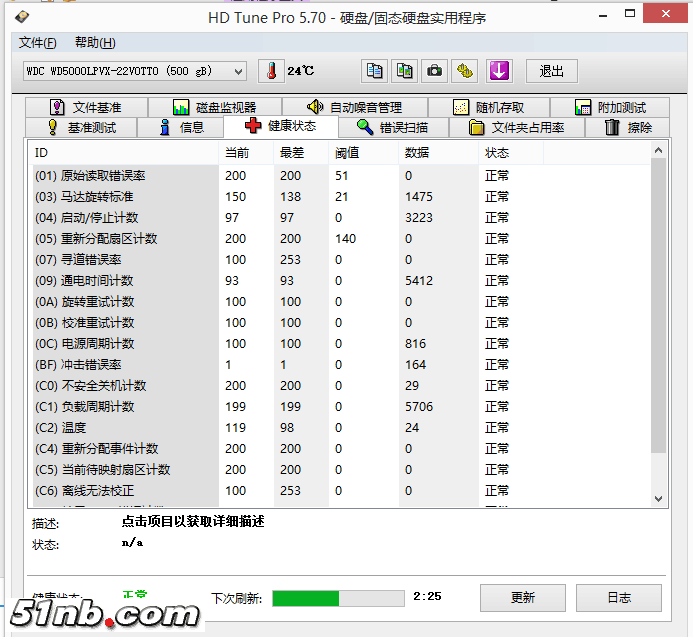Click the green refresh progress bar
Viewport: 693px width, 637px height.
(338, 598)
